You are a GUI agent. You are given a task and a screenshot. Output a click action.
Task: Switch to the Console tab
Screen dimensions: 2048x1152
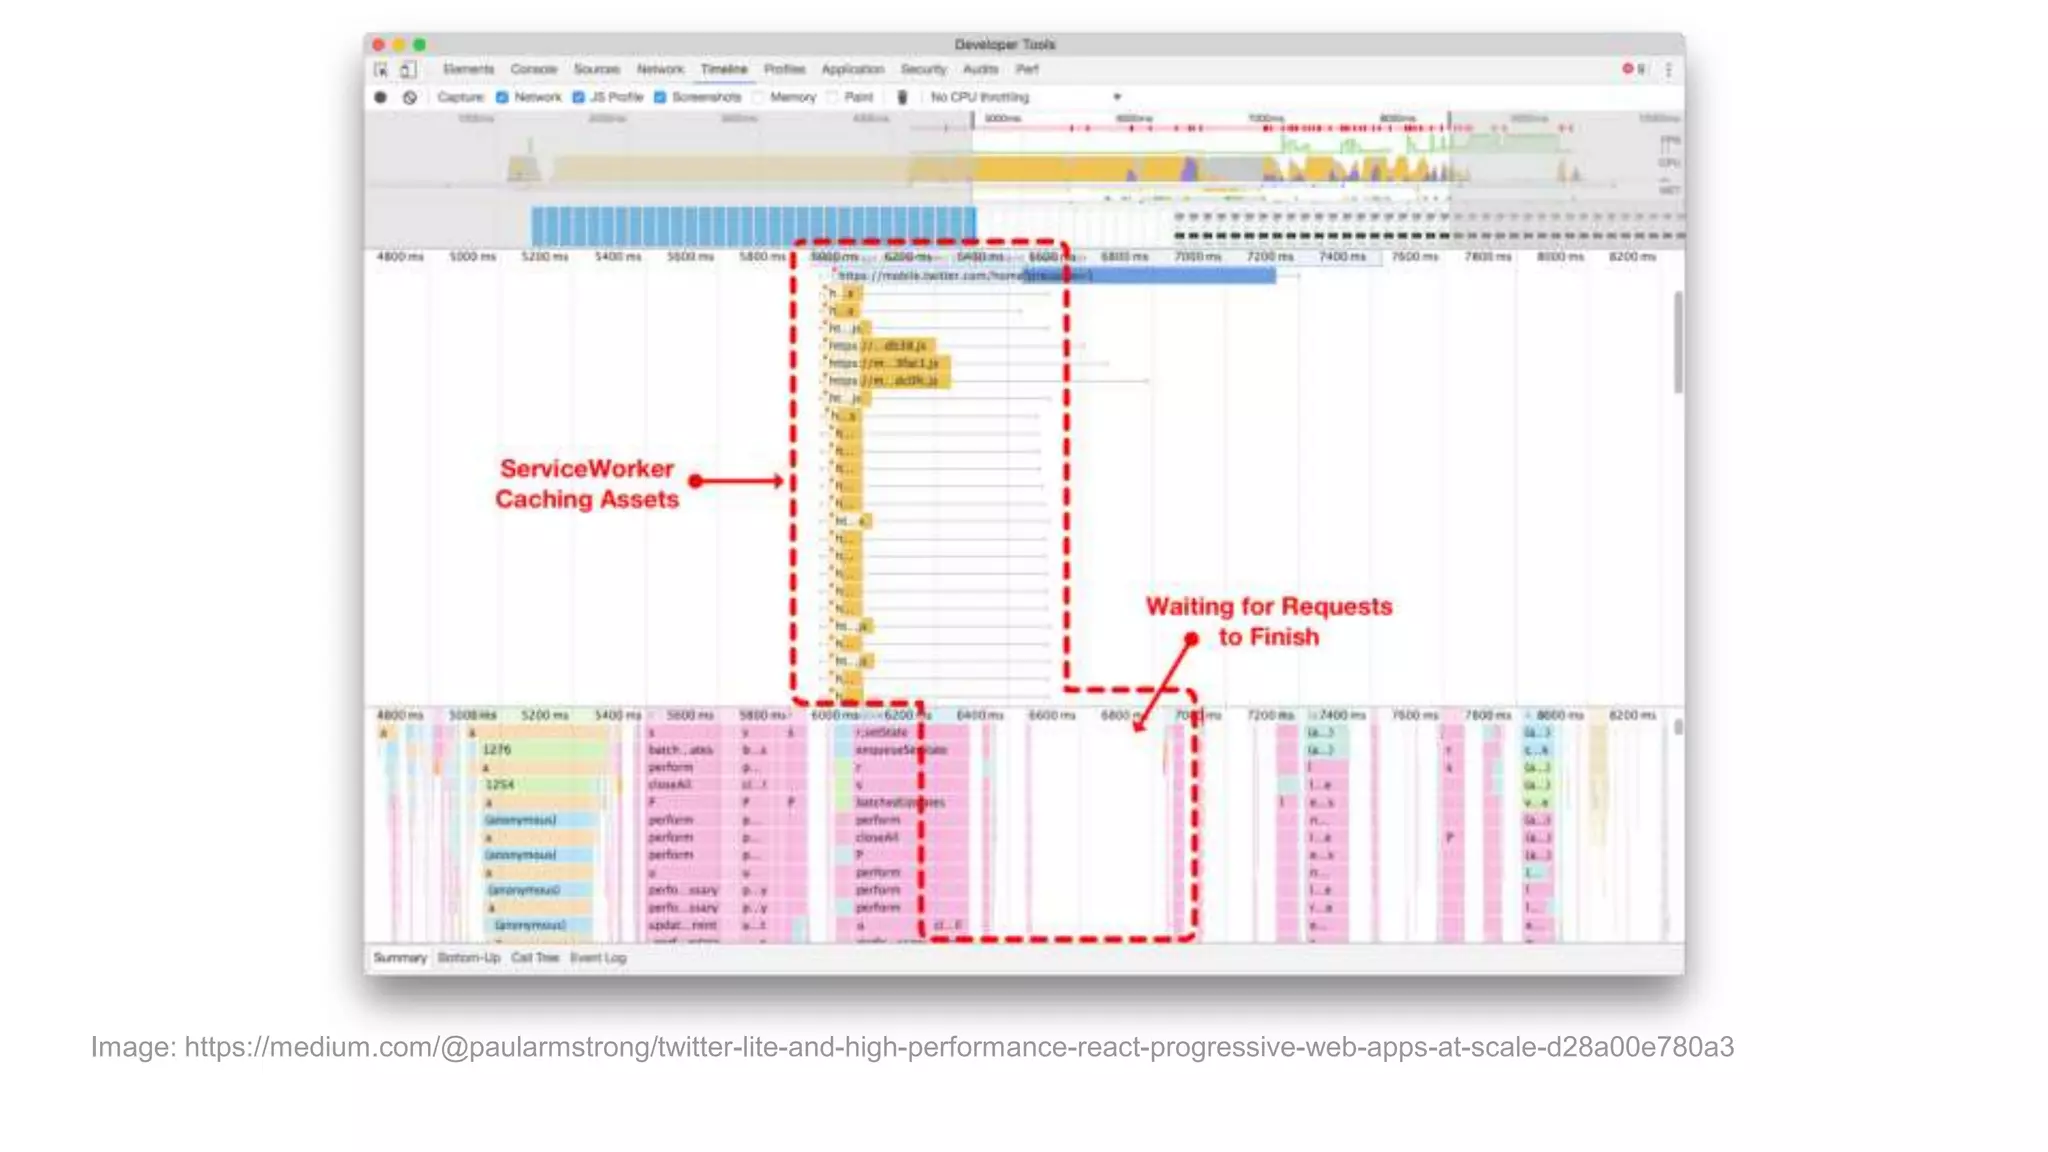(x=533, y=70)
